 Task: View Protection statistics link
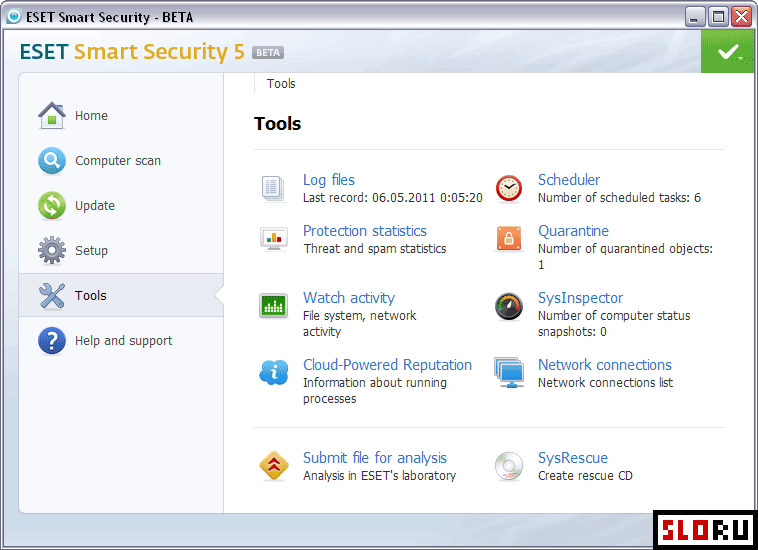point(365,231)
